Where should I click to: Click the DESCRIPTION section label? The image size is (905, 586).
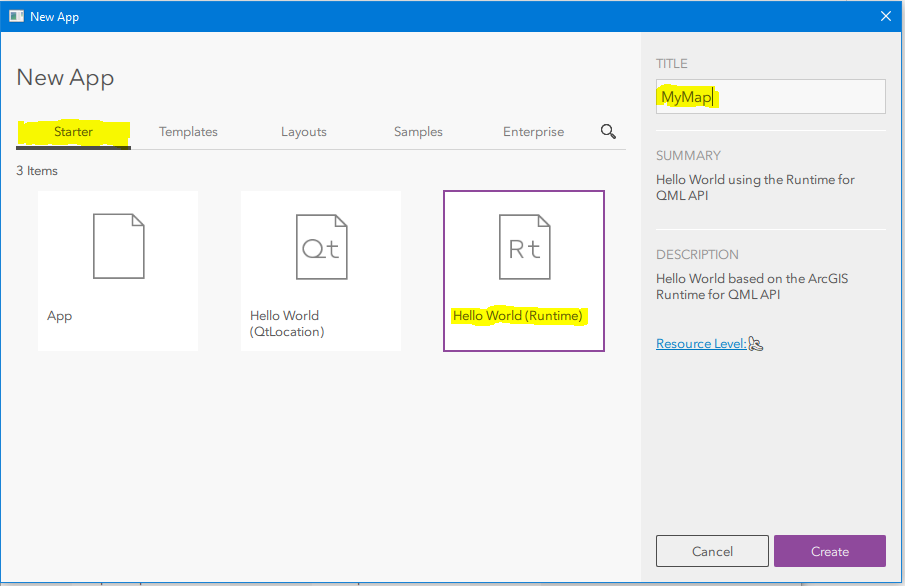[697, 255]
